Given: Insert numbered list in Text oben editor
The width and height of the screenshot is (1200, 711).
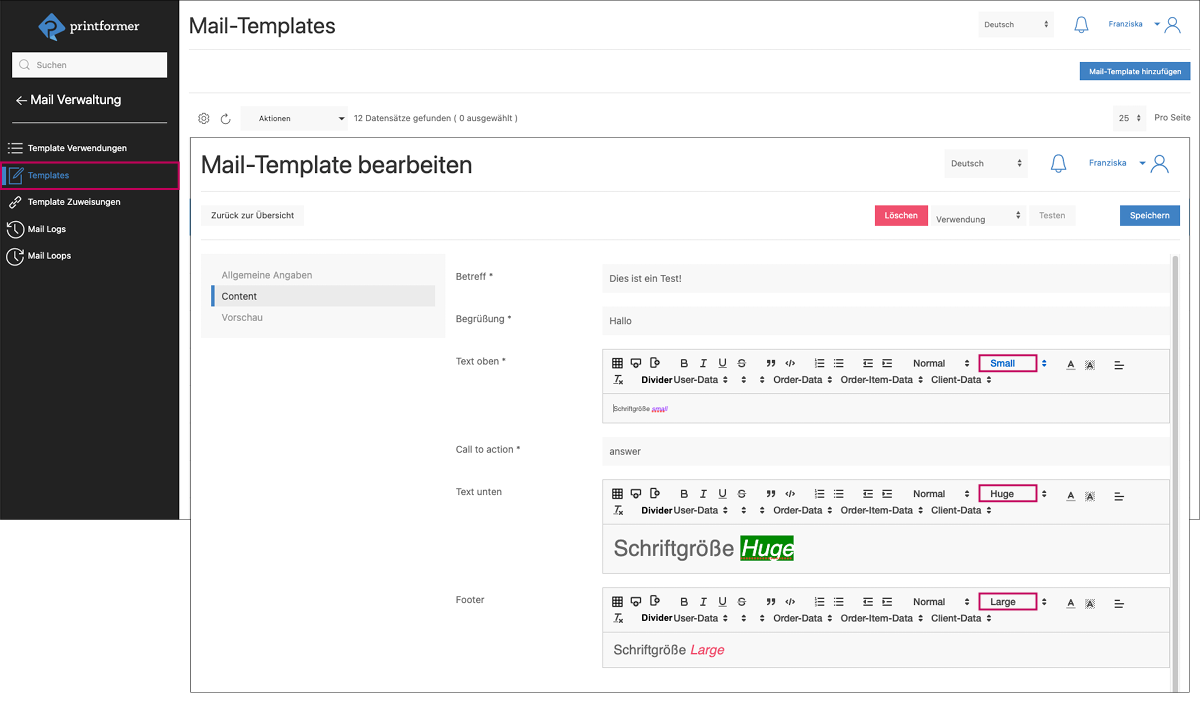Looking at the screenshot, I should (x=820, y=364).
